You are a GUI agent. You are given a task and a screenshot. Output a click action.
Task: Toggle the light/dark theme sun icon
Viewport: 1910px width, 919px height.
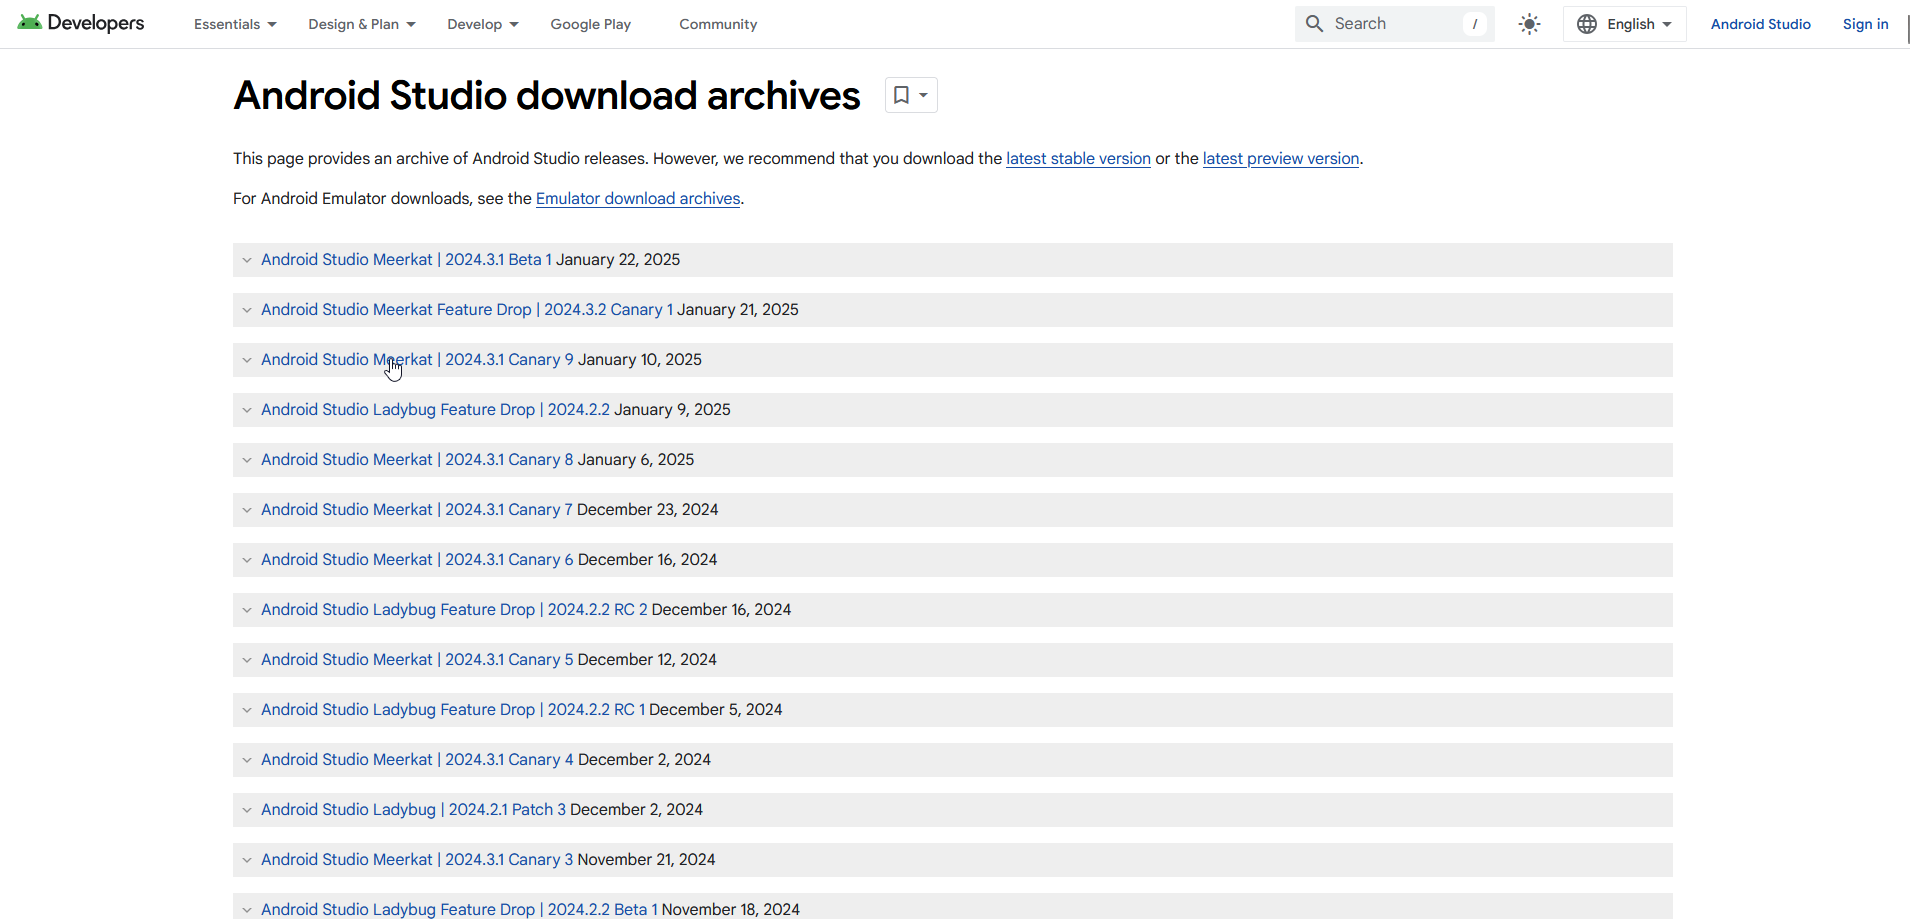pos(1529,24)
